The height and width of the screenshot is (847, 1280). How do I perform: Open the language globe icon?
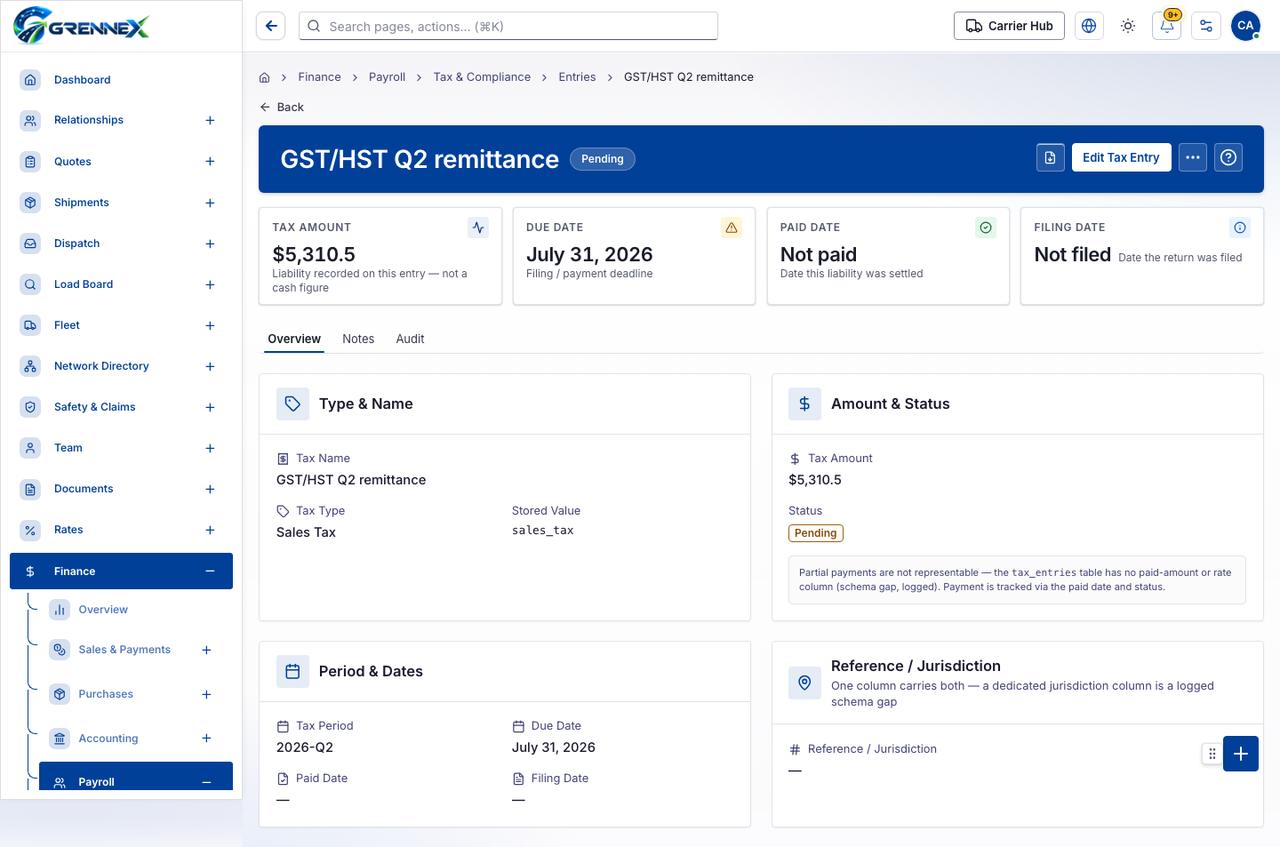pos(1089,26)
